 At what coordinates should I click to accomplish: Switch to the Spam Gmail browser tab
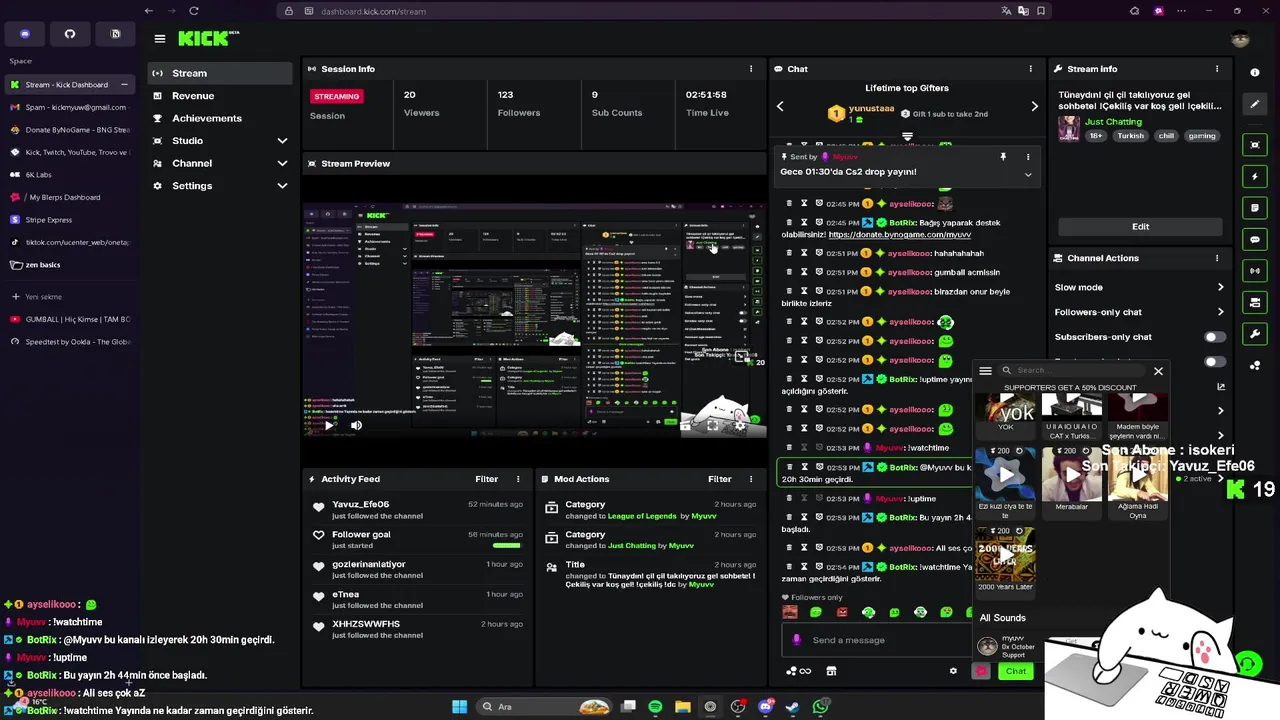point(69,107)
